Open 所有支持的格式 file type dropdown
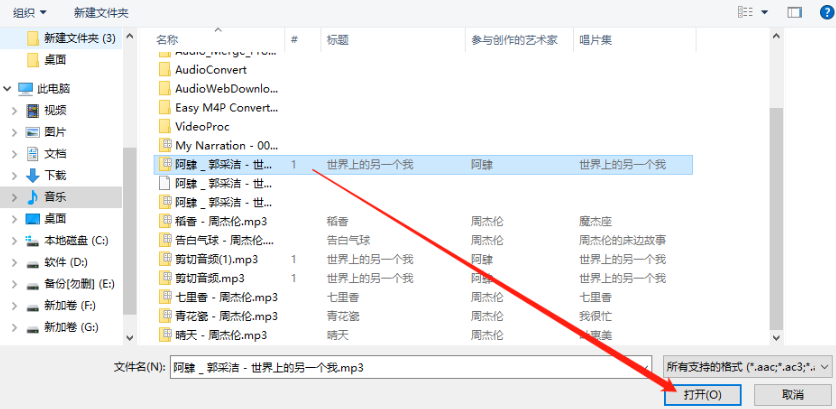The image size is (836, 409). [x=747, y=367]
